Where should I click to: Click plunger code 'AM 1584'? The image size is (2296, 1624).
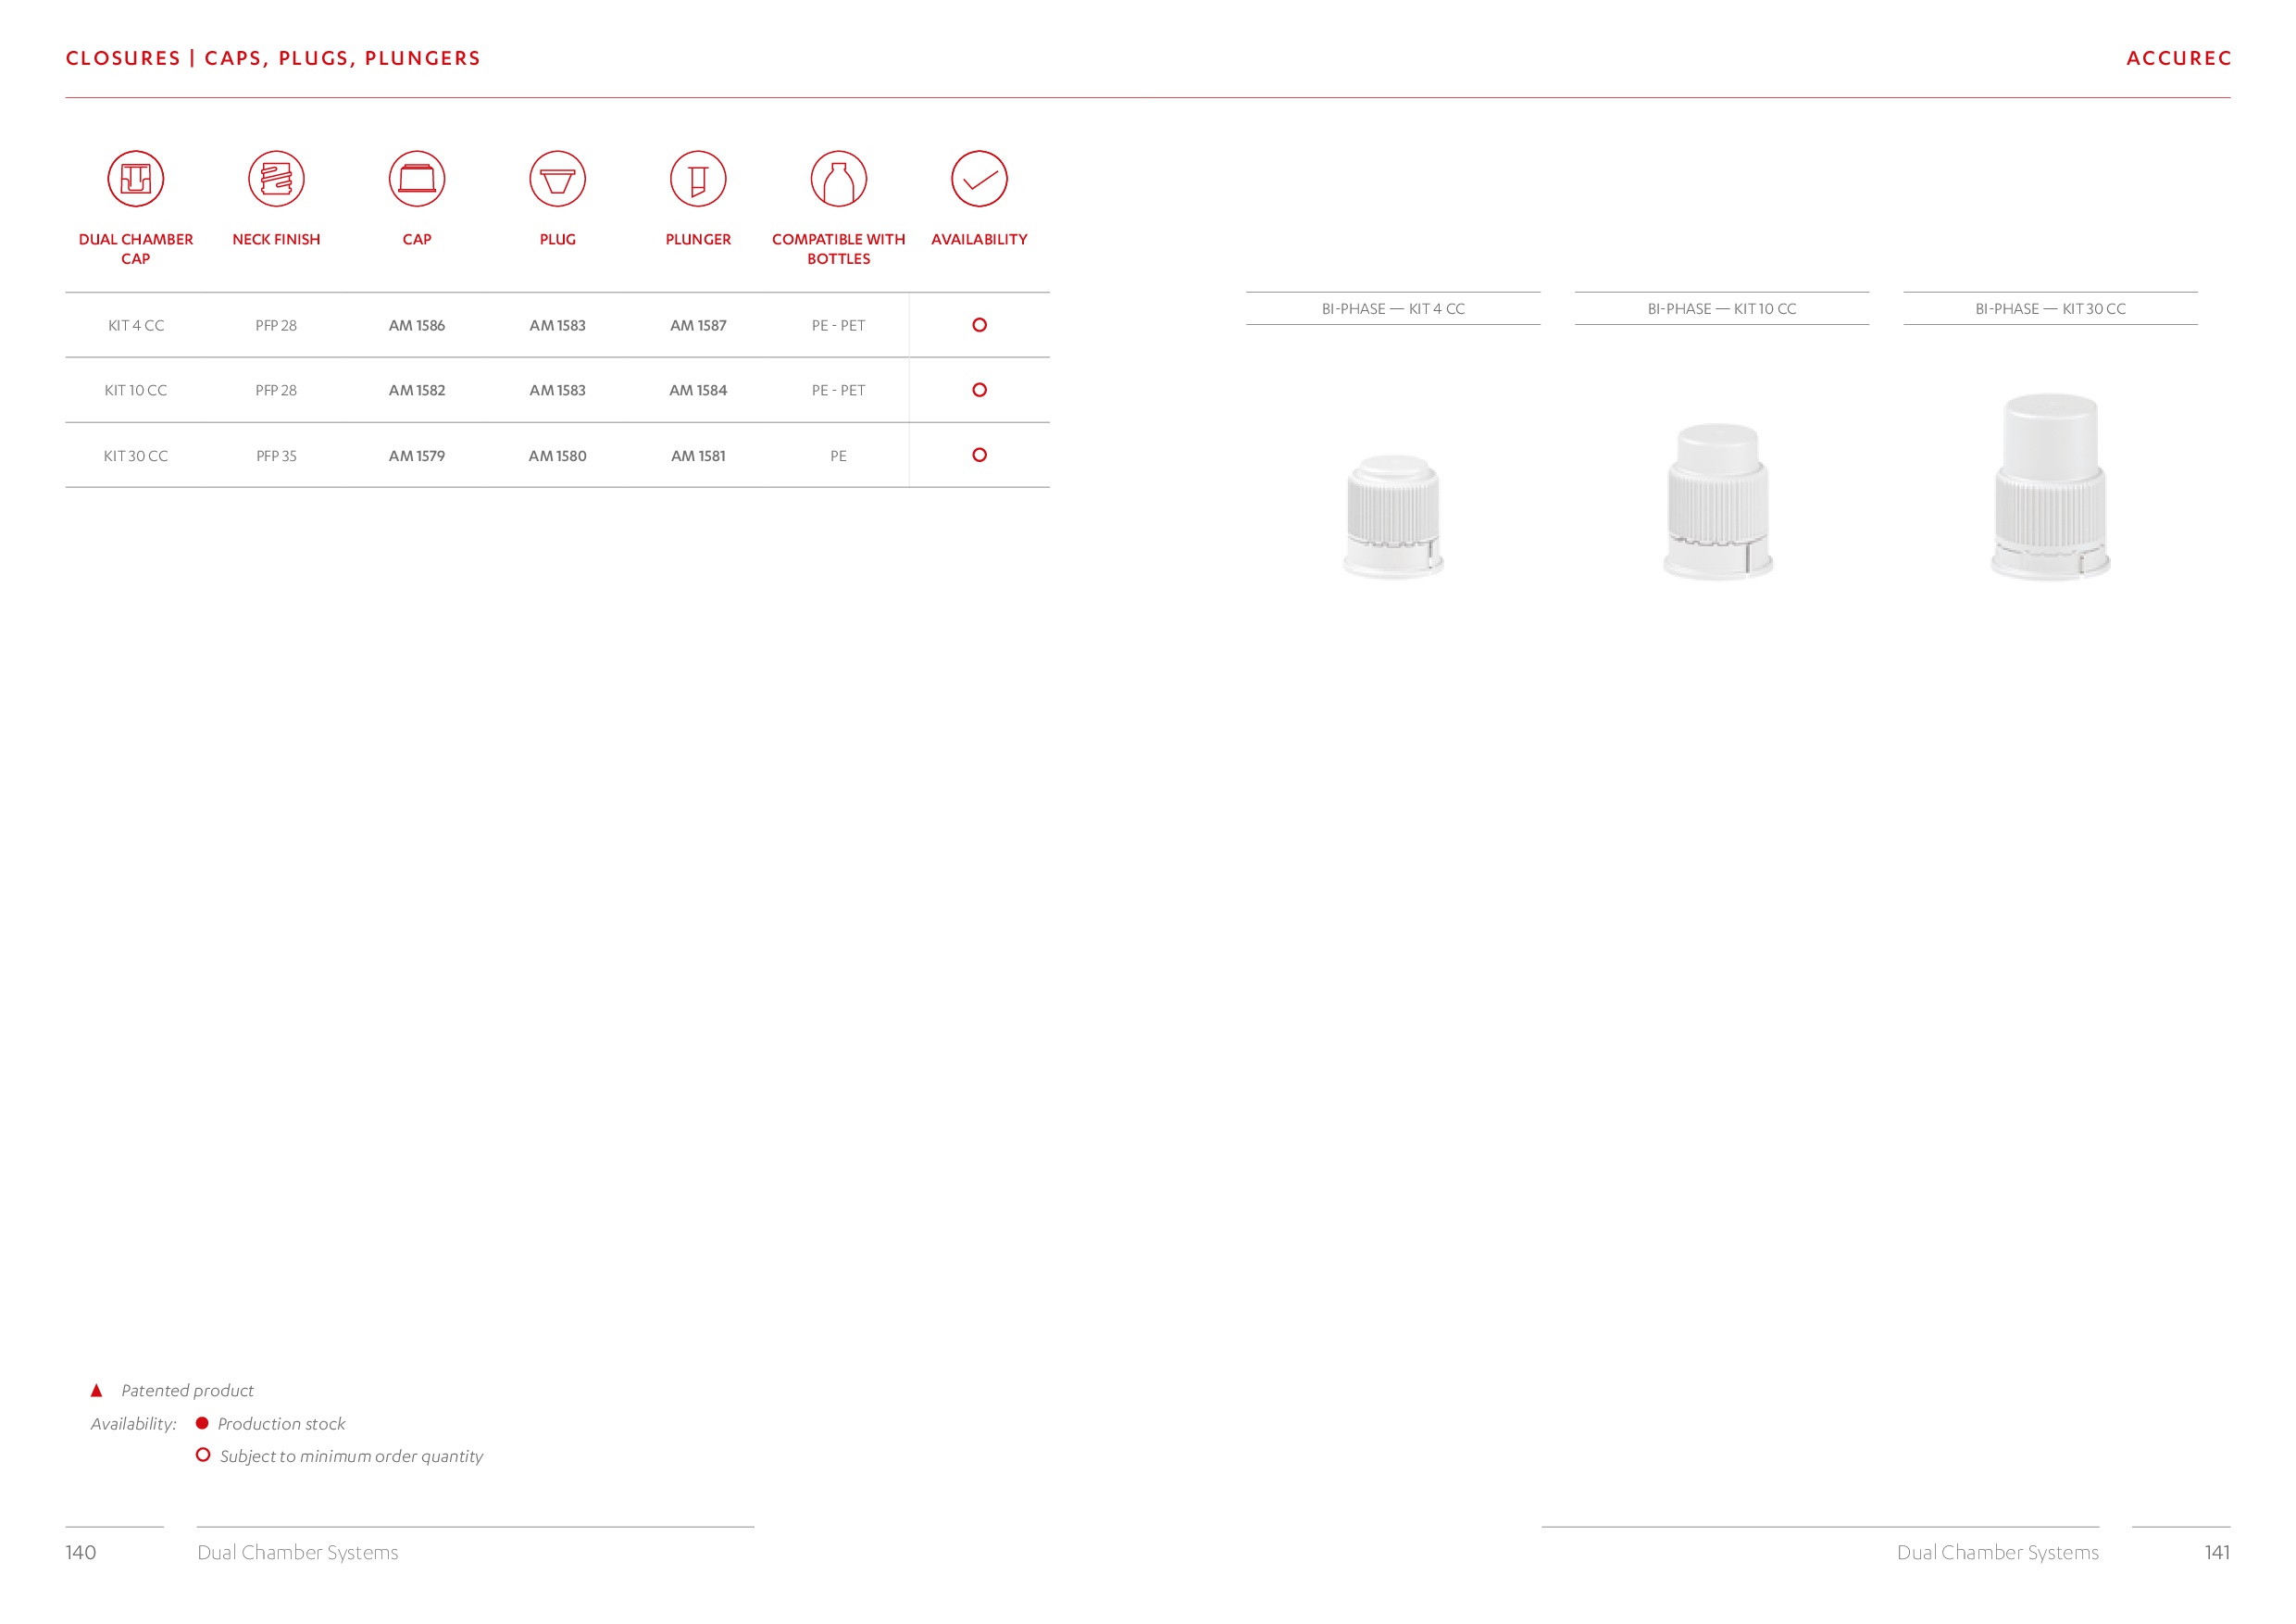pos(698,391)
